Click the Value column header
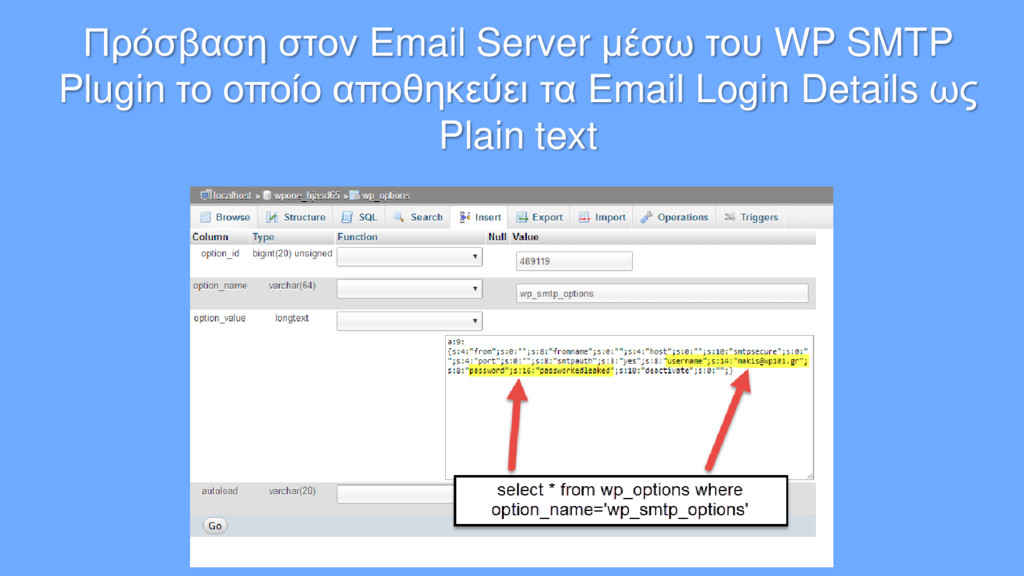 525,237
